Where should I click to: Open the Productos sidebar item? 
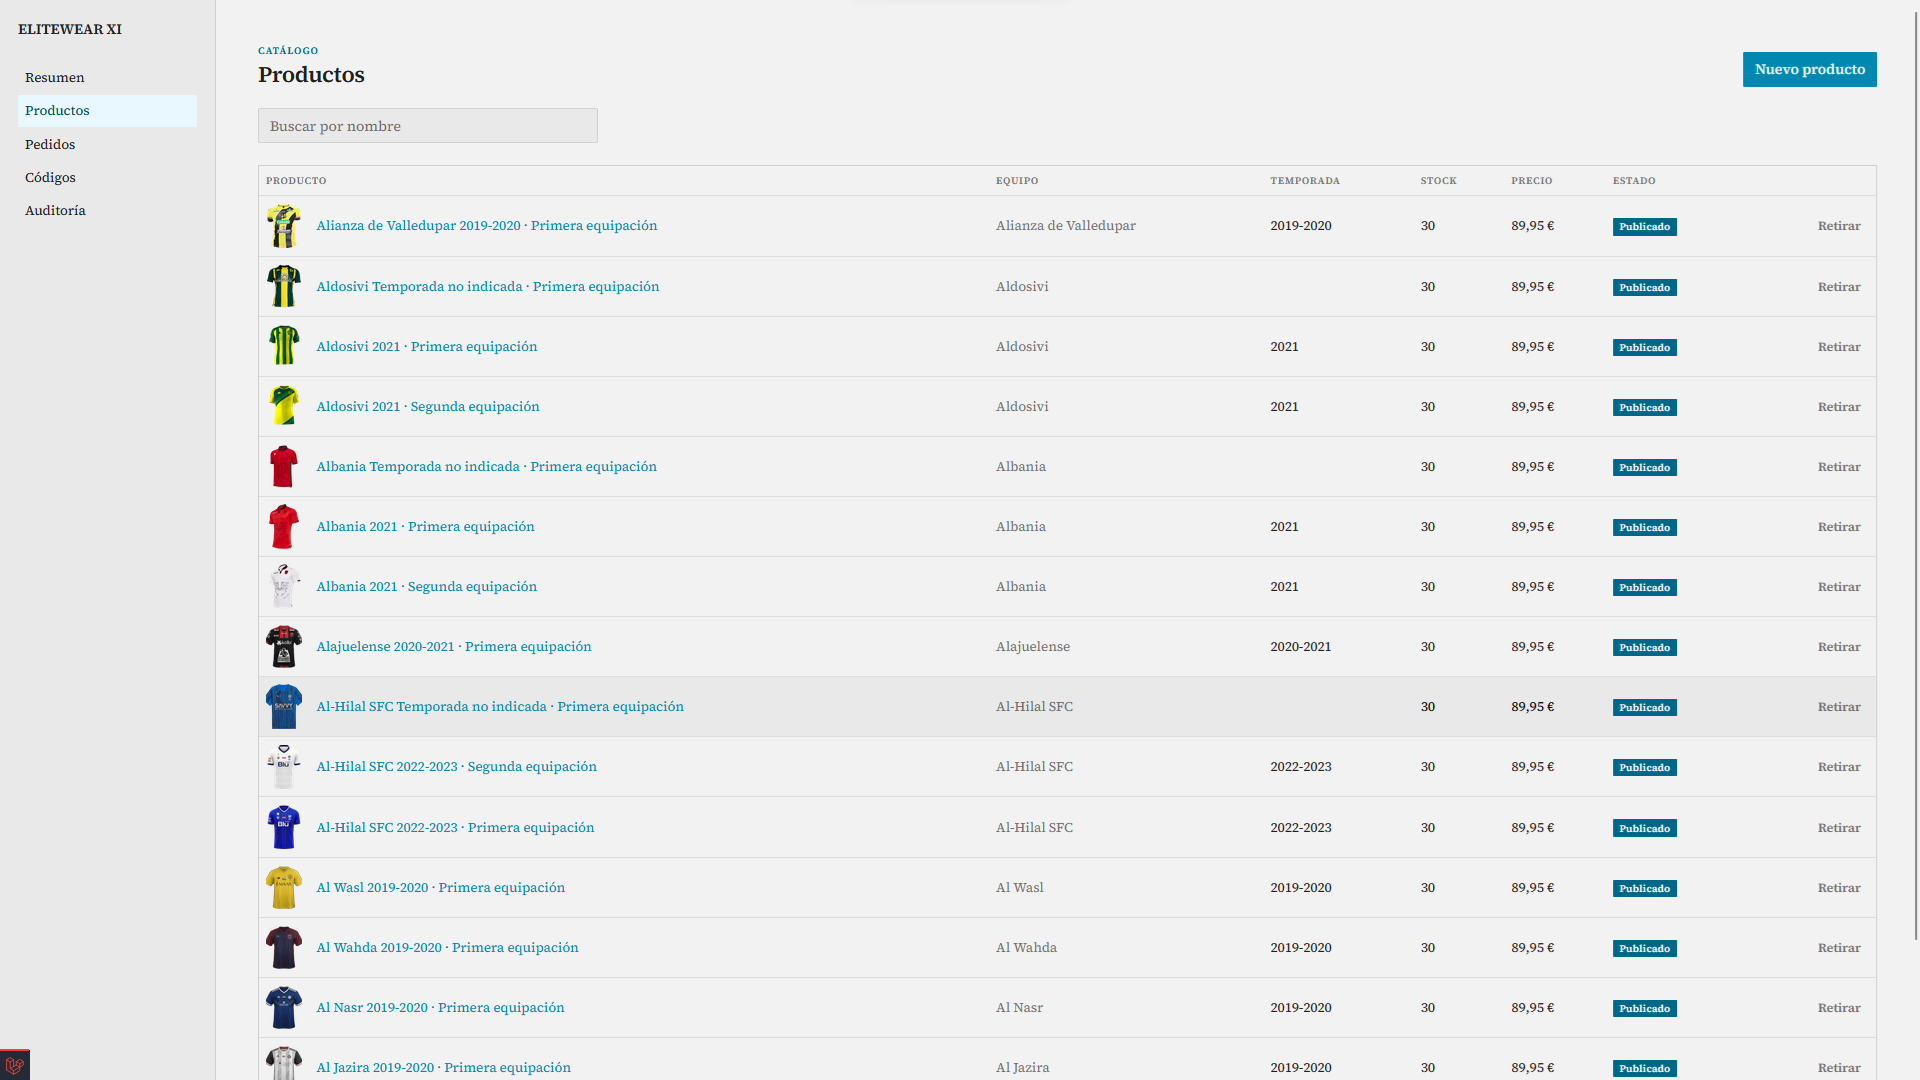click(107, 110)
